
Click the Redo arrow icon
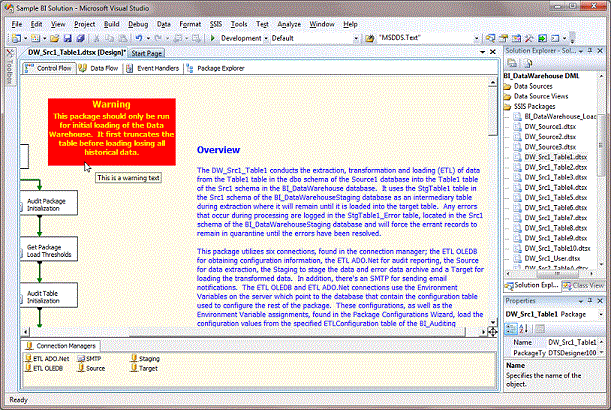coord(158,38)
